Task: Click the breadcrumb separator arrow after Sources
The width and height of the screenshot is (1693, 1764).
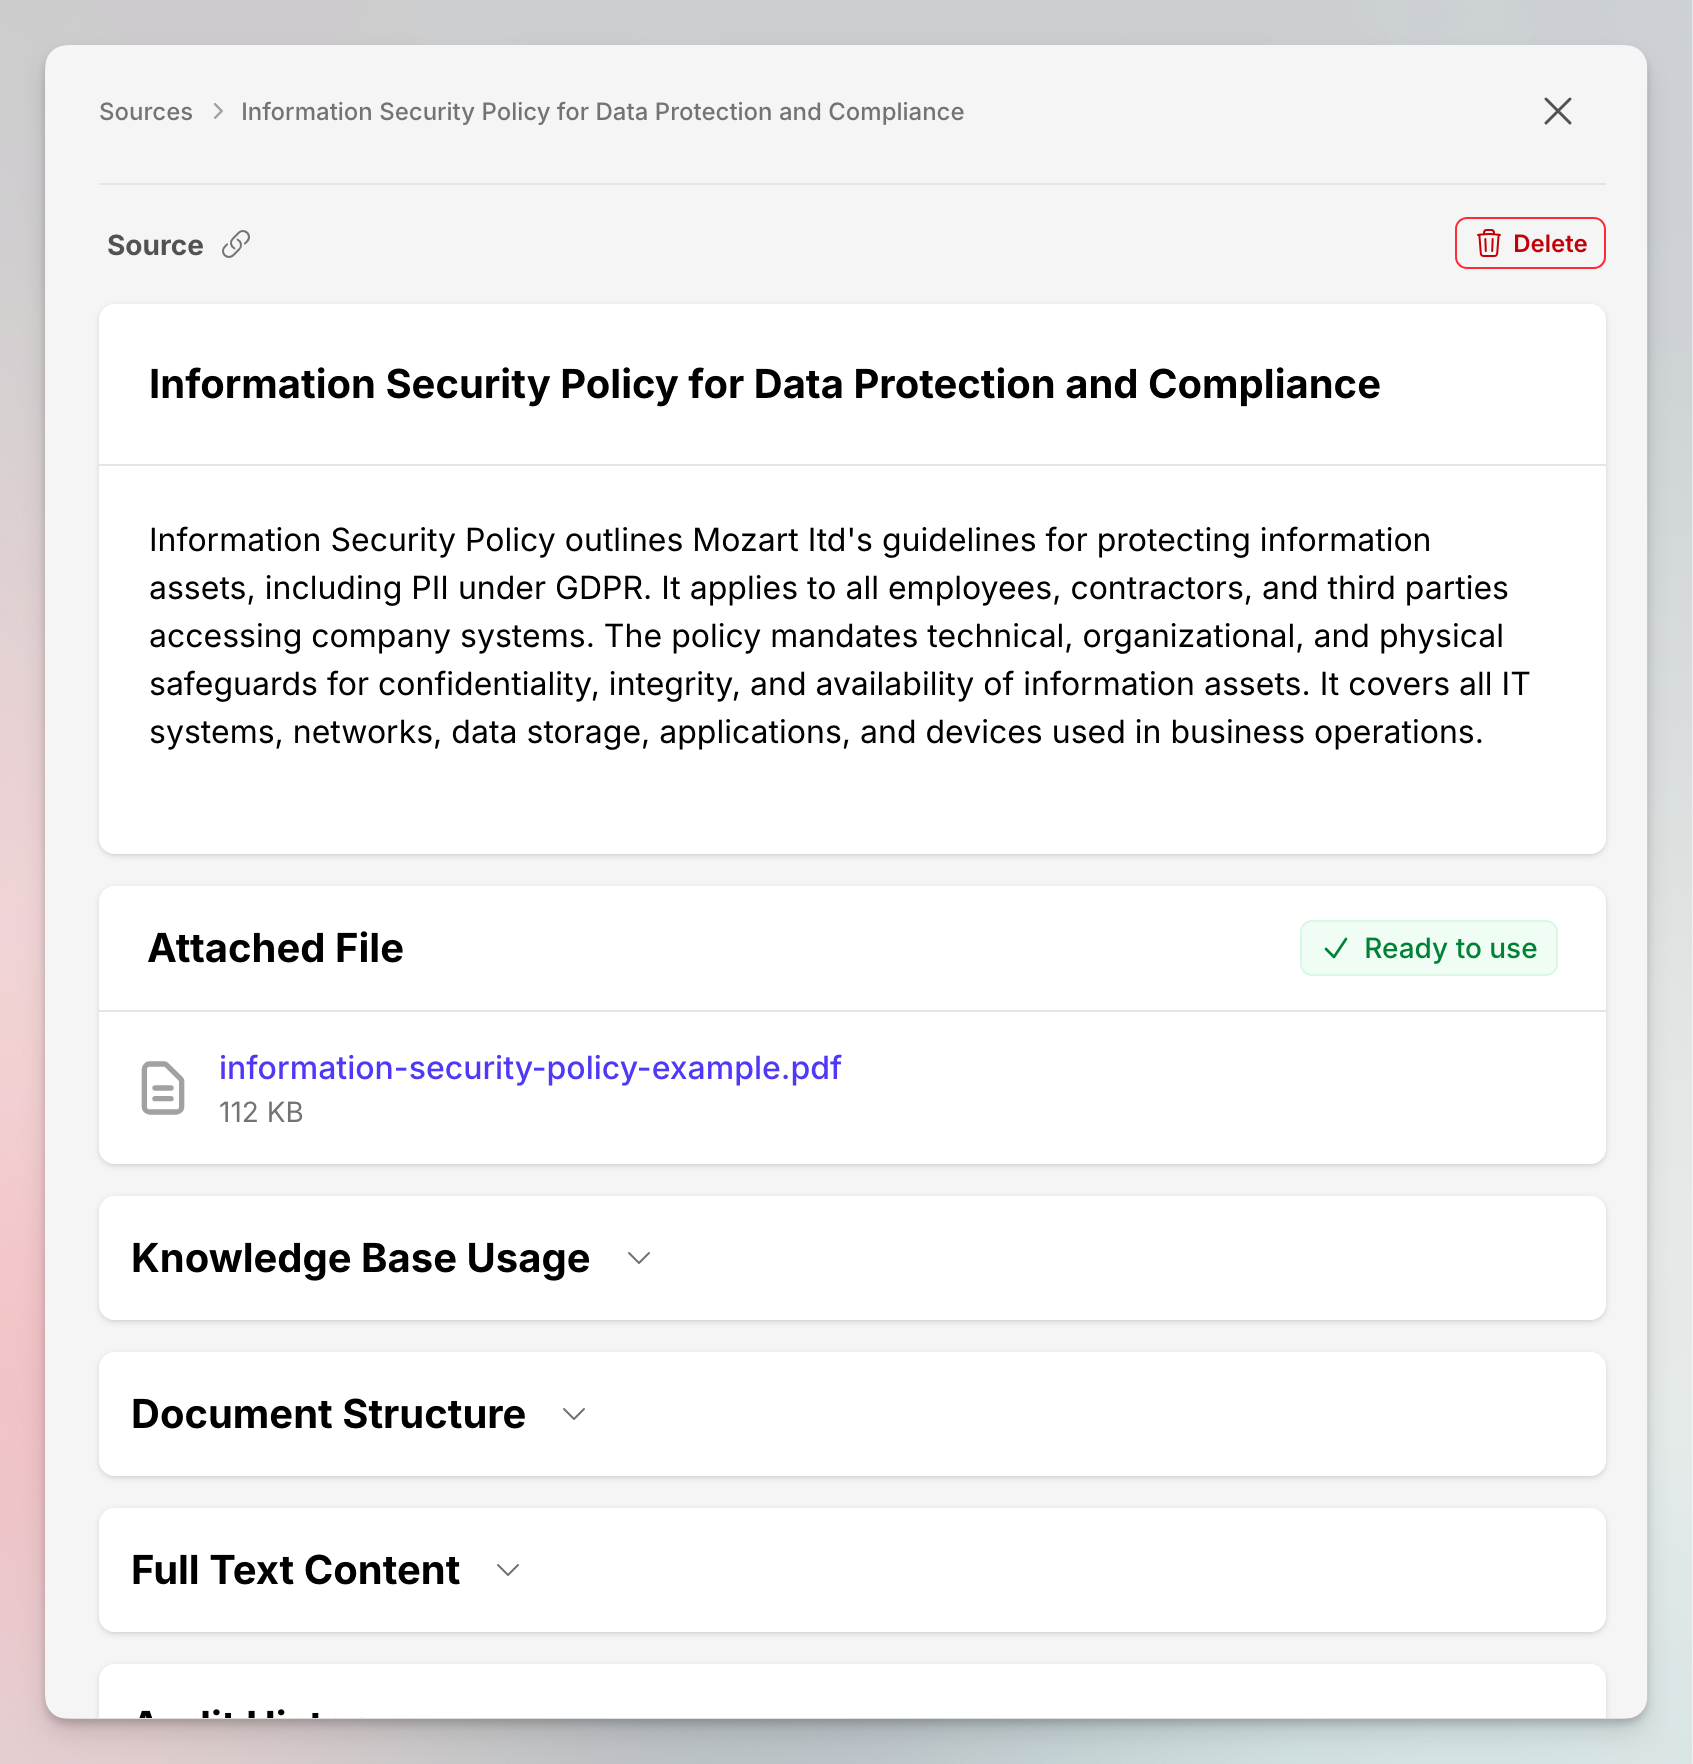Action: click(216, 112)
